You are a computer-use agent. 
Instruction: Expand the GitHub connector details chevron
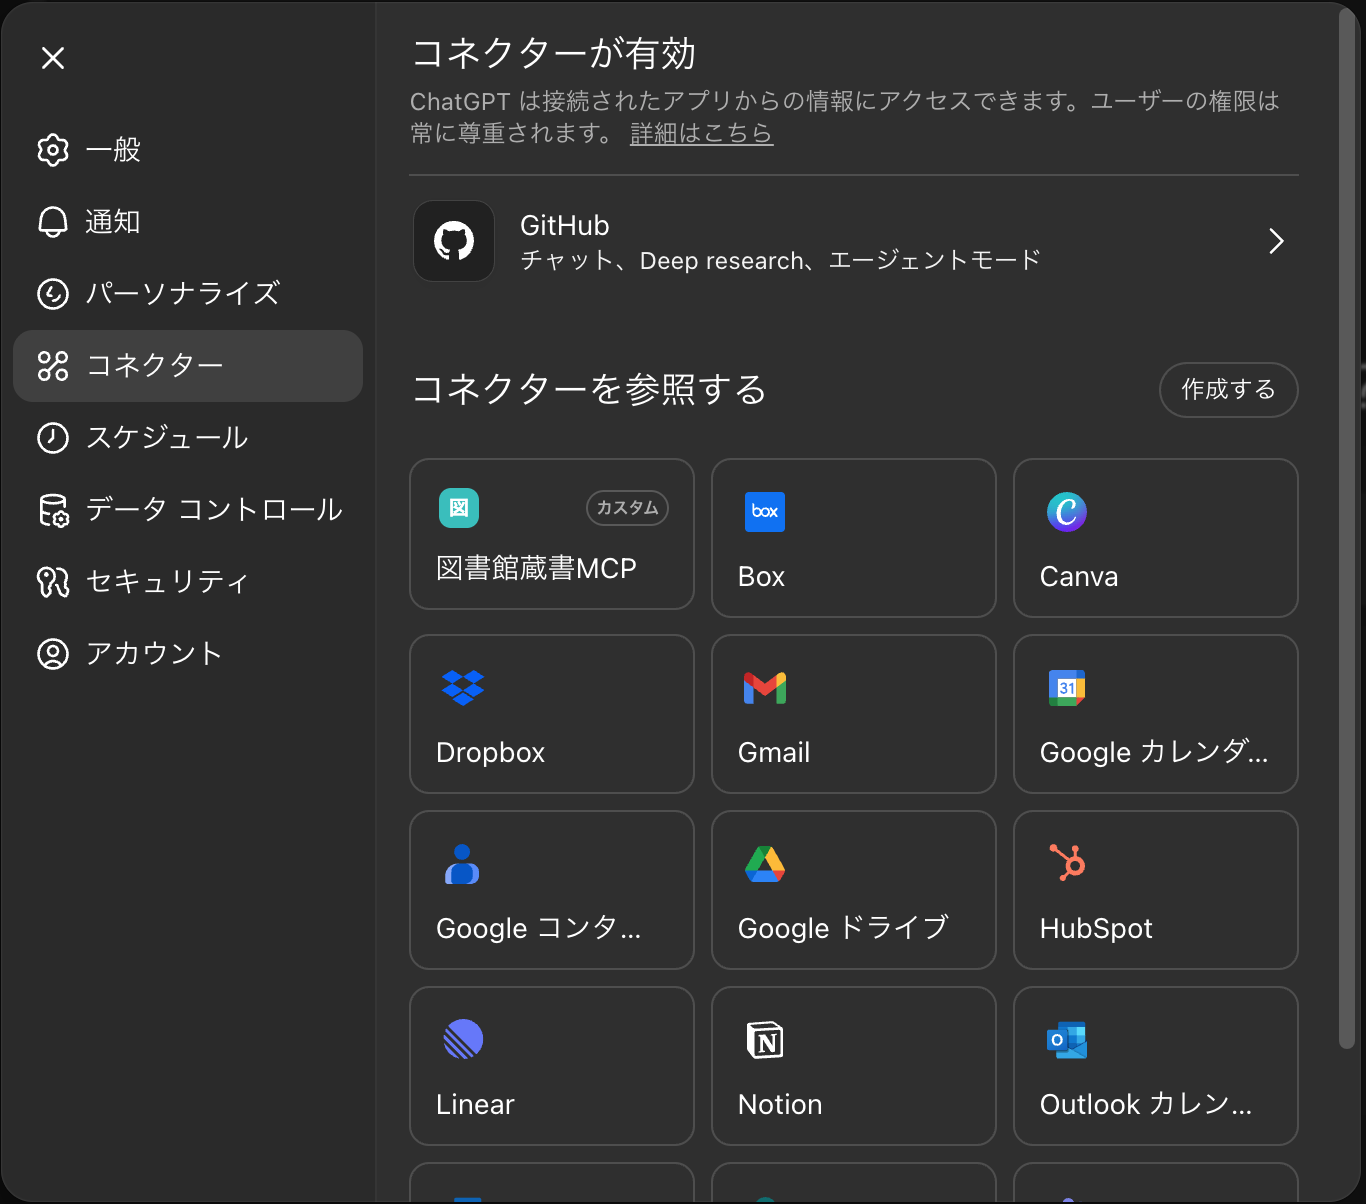pyautogui.click(x=1276, y=241)
